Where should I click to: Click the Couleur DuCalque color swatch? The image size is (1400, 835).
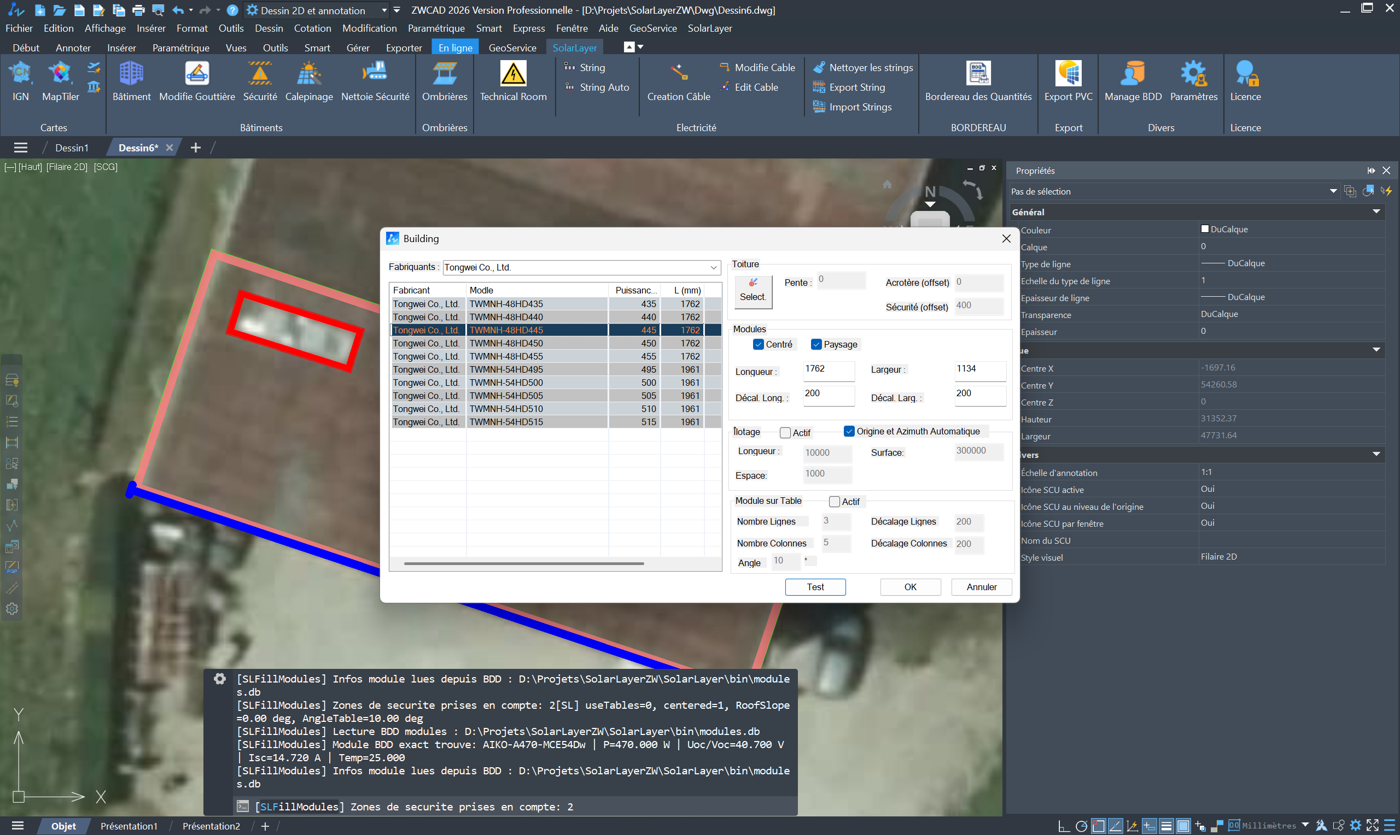tap(1205, 229)
